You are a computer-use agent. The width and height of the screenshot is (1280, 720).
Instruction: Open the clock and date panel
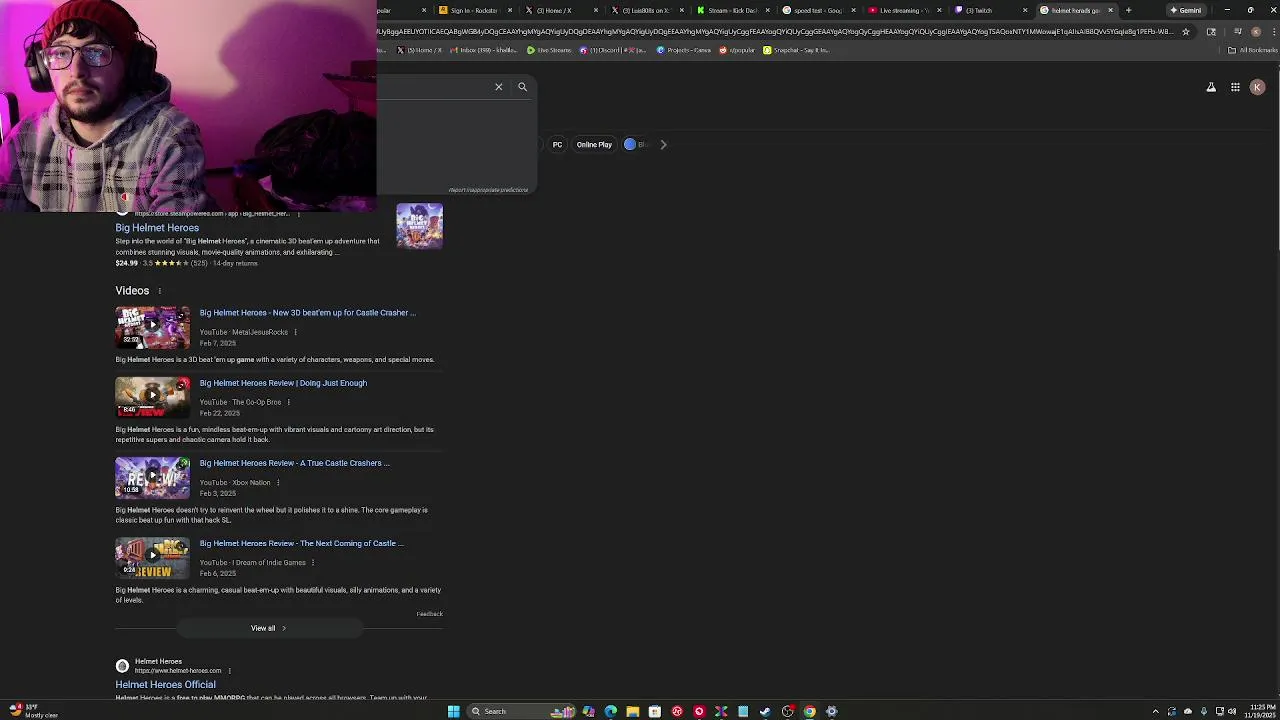1262,711
